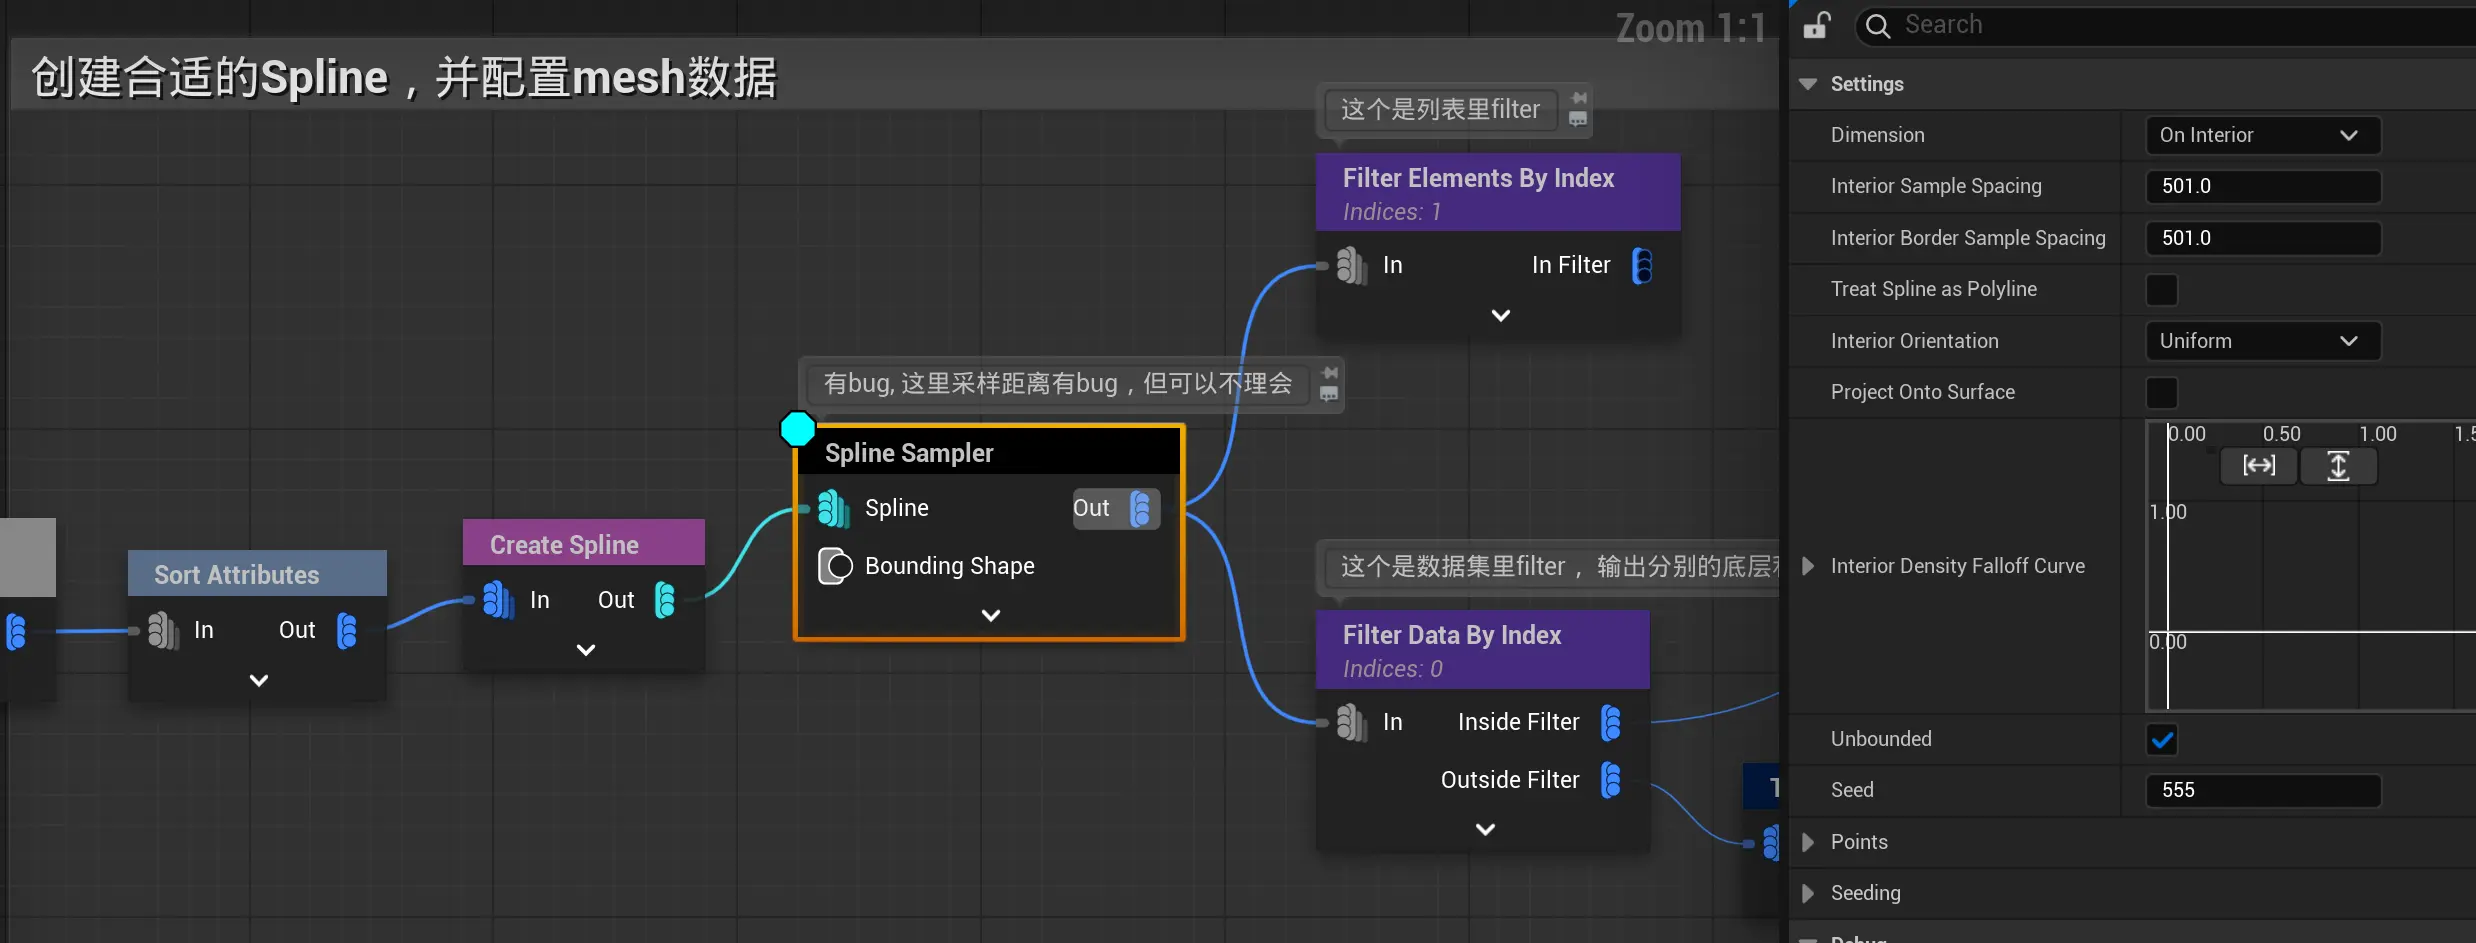Viewport: 2476px width, 943px height.
Task: Click the lock icon beside the search bar
Action: point(1817,25)
